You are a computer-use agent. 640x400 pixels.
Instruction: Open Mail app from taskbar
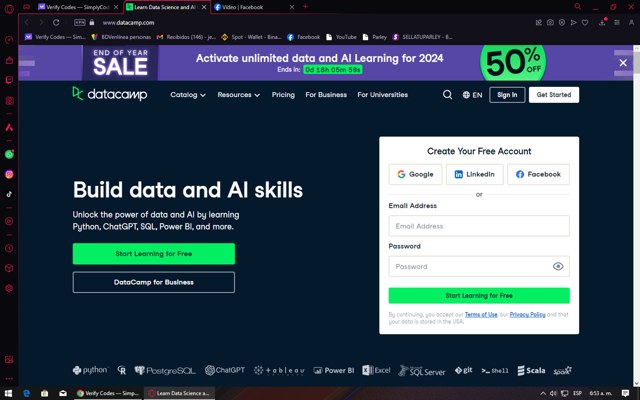coord(62,393)
